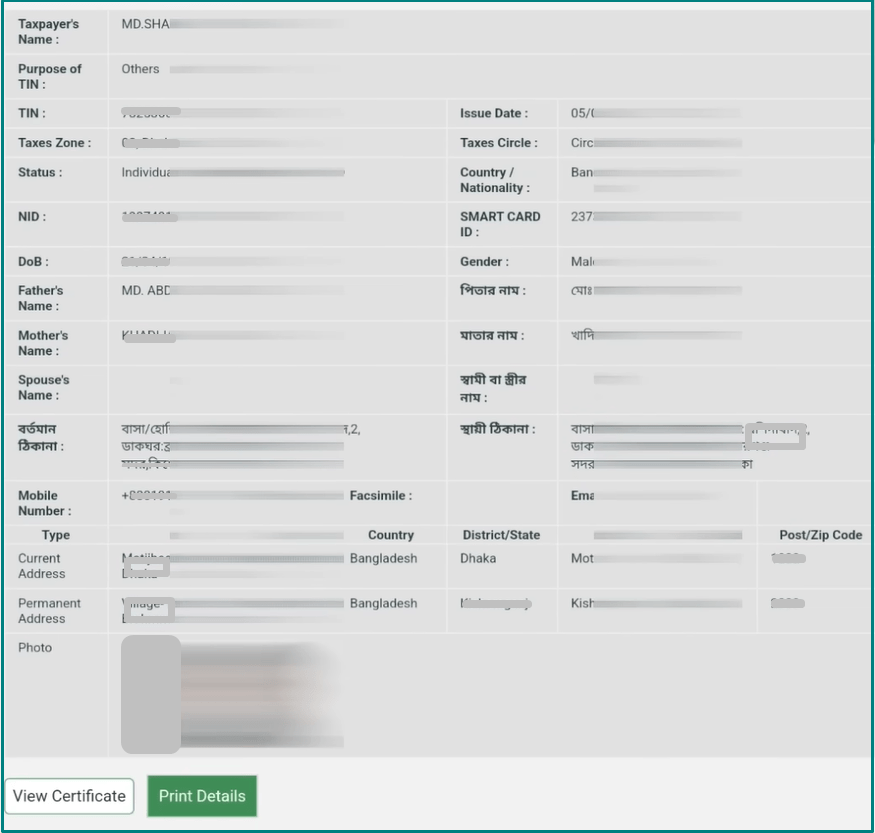This screenshot has width=875, height=833.
Task: Click the Purpose of TIN label
Action: pos(49,76)
